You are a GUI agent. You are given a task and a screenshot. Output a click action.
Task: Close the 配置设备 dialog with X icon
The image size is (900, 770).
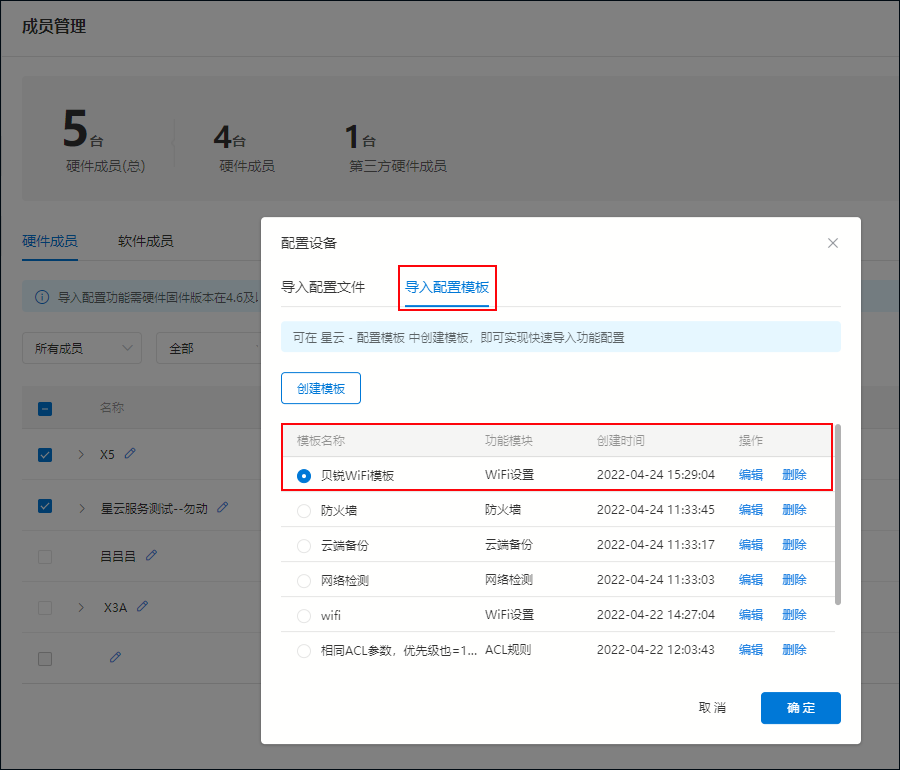(x=833, y=243)
